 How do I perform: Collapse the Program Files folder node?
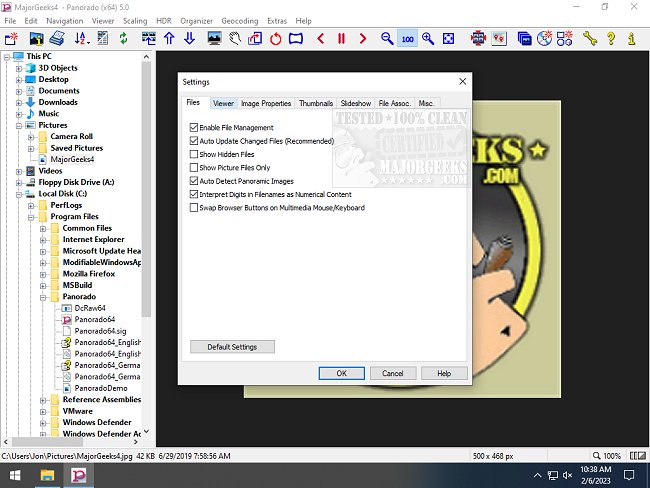tap(31, 217)
